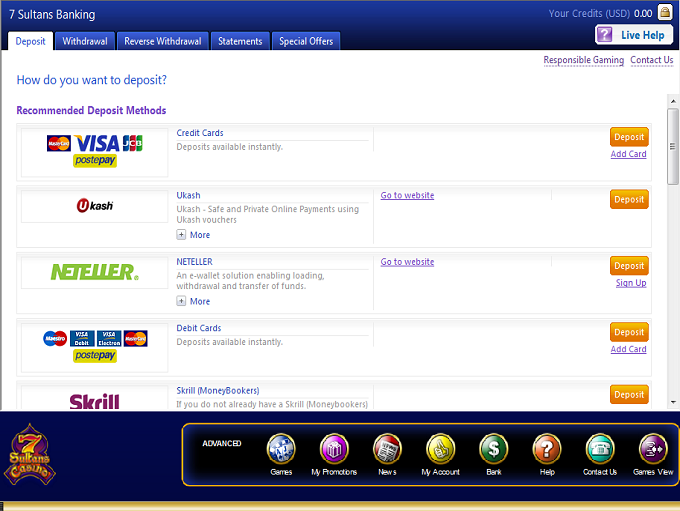Open the Reverse Withdrawal tab
680x511 pixels.
pos(163,41)
